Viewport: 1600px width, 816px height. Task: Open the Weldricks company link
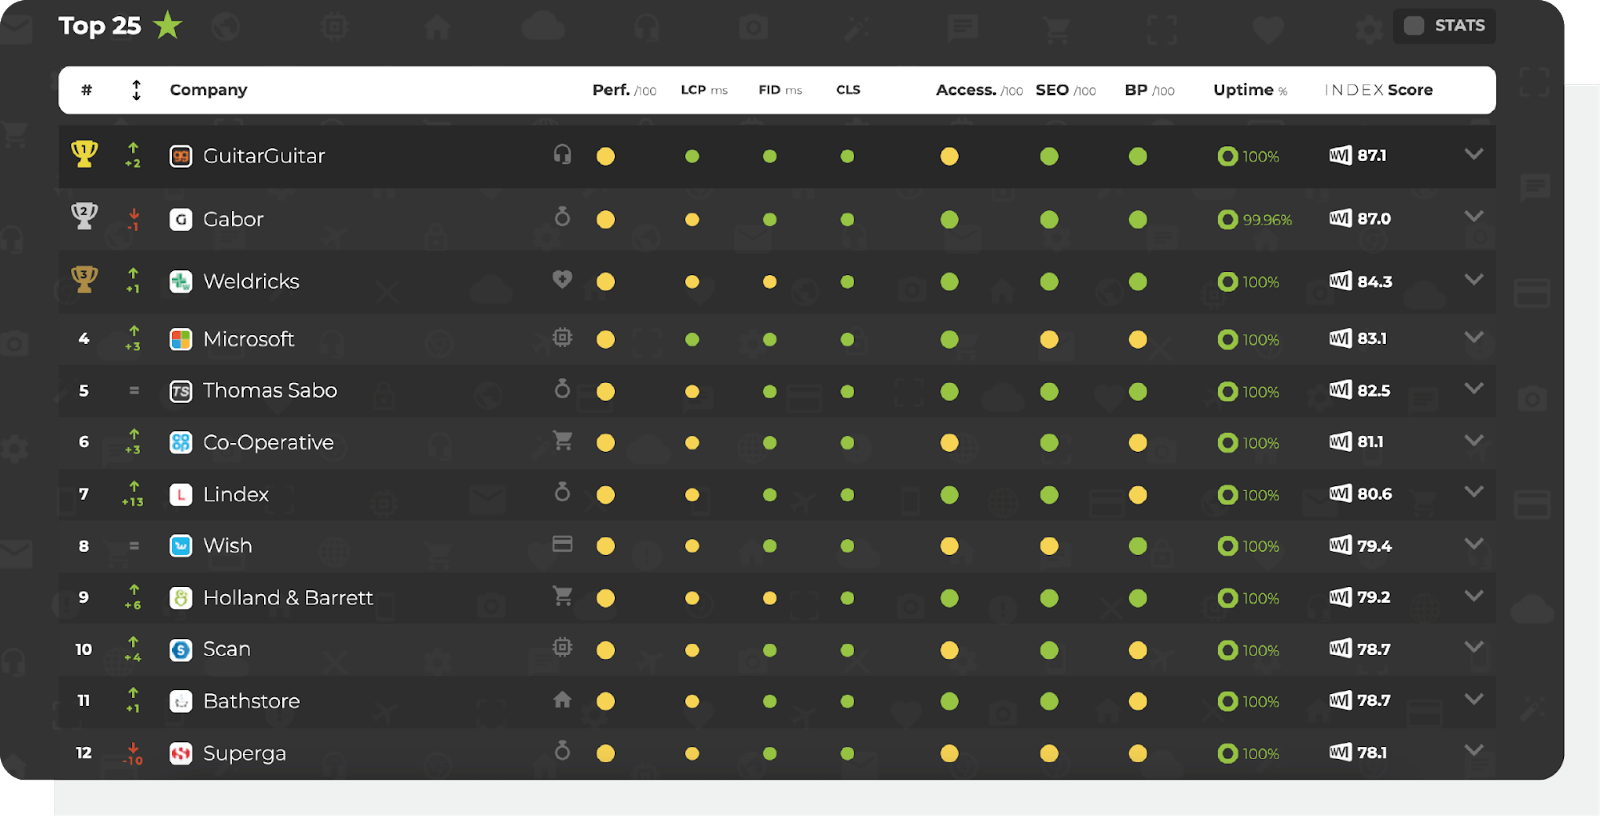[x=251, y=282]
